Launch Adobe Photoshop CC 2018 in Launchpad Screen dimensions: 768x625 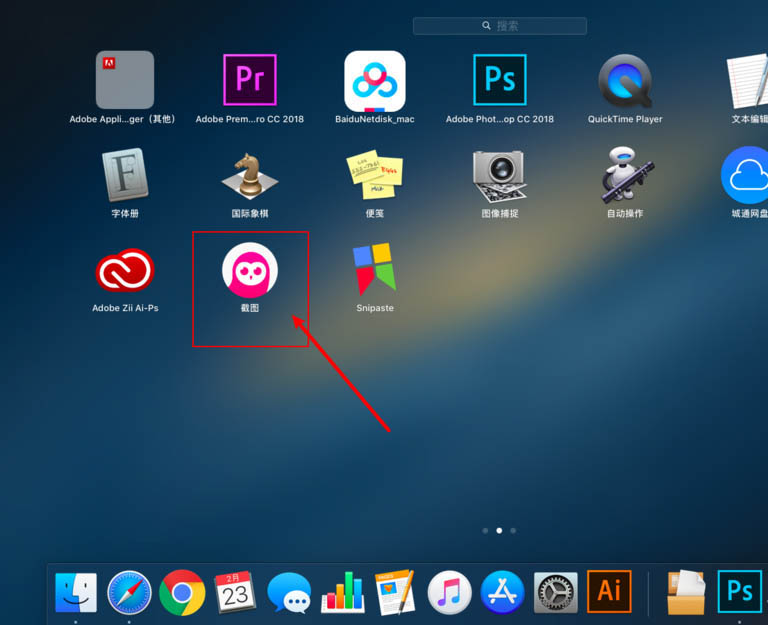[x=500, y=80]
